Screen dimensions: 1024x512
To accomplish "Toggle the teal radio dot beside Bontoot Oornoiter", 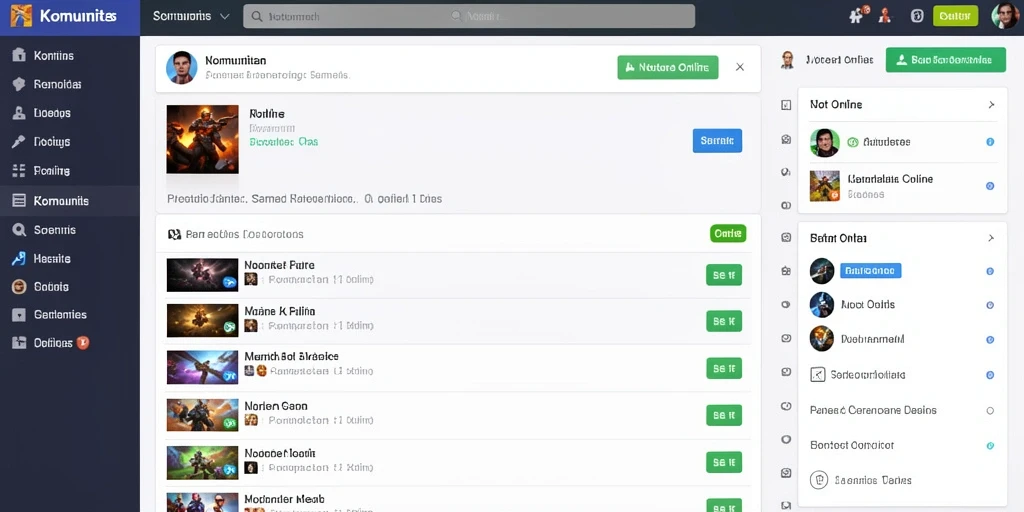I will coord(989,446).
